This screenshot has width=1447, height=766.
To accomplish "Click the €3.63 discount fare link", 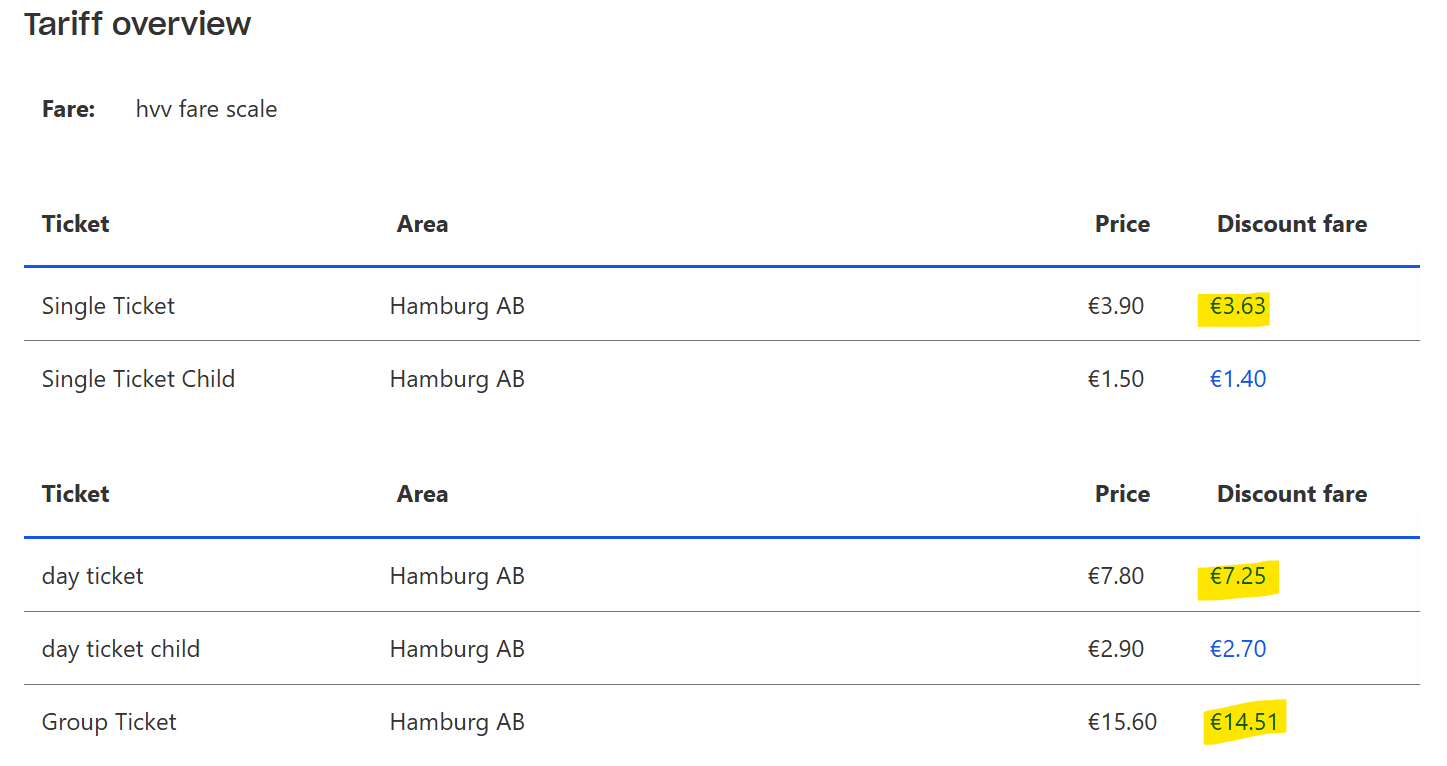I will point(1238,307).
